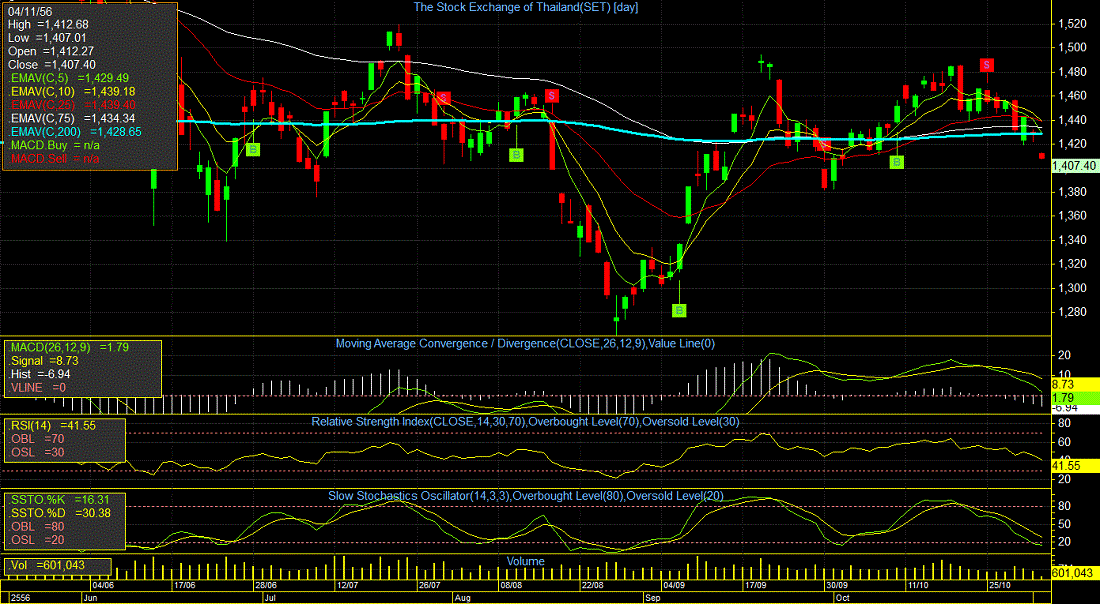Click the Jun month label on the time axis
The height and width of the screenshot is (604, 1100).
pos(91,598)
